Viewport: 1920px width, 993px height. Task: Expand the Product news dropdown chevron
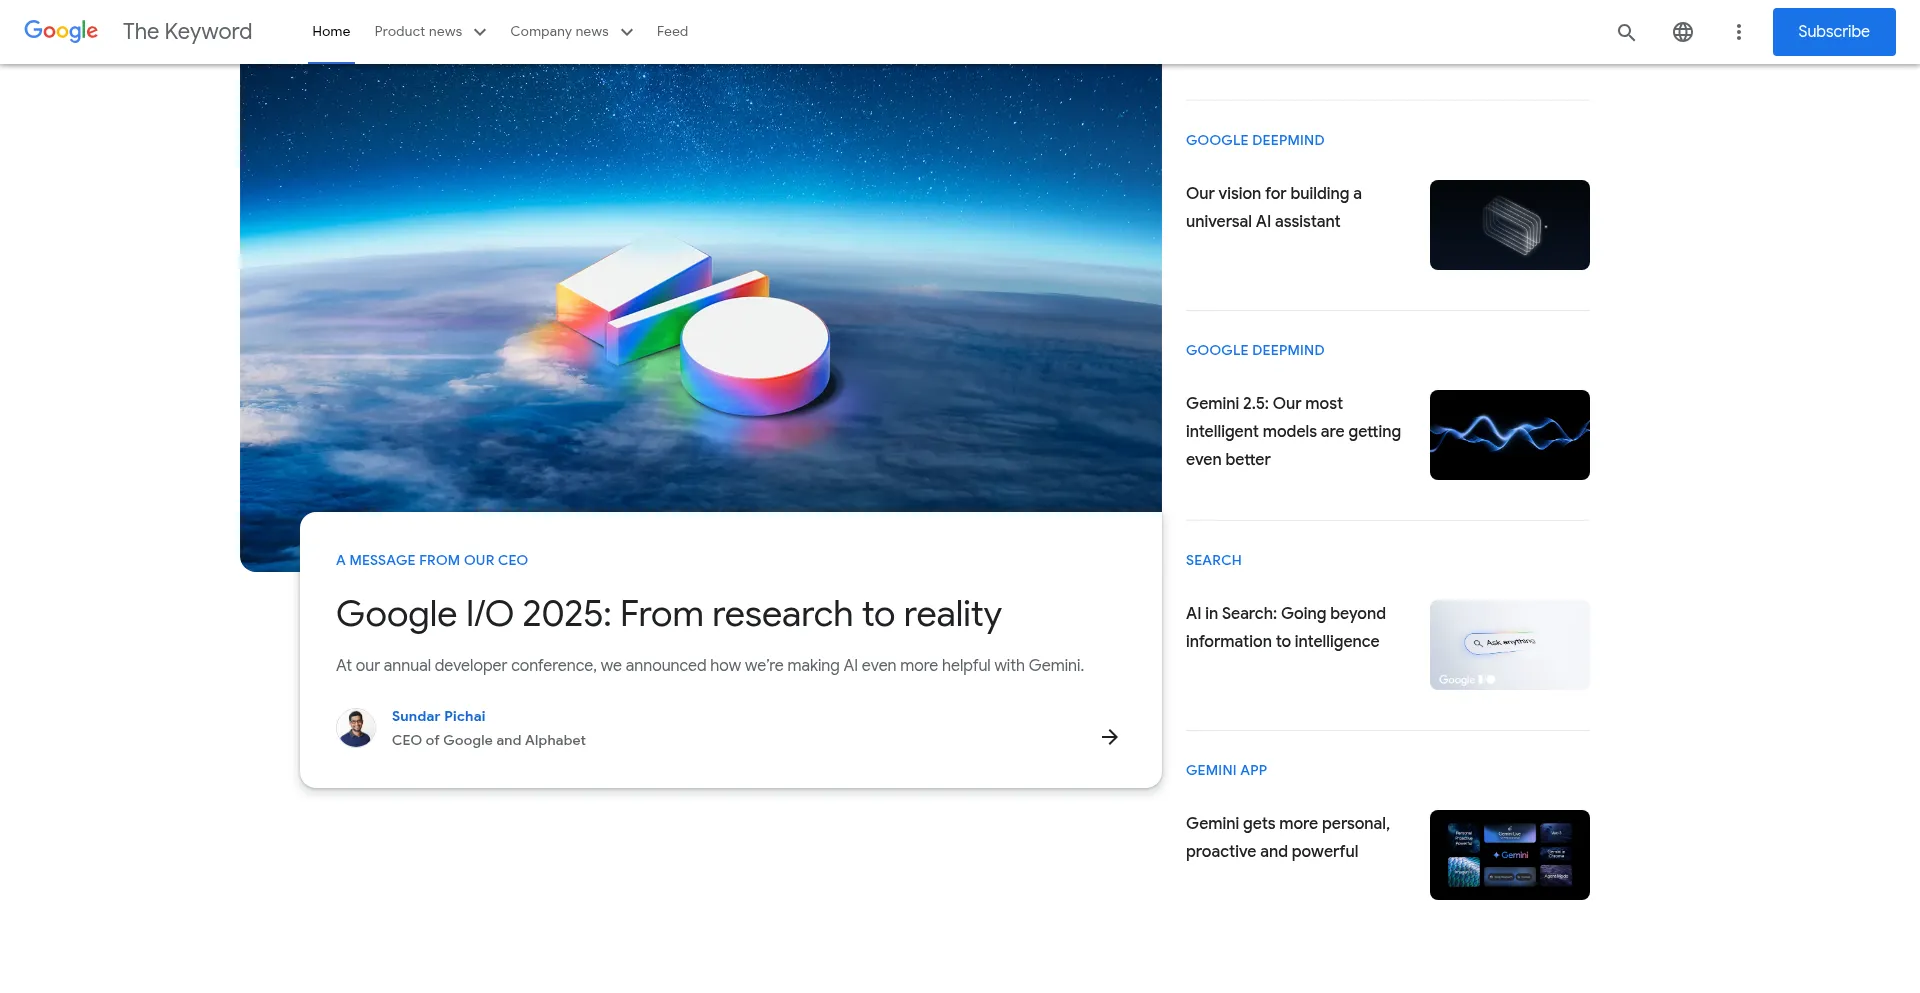(480, 32)
